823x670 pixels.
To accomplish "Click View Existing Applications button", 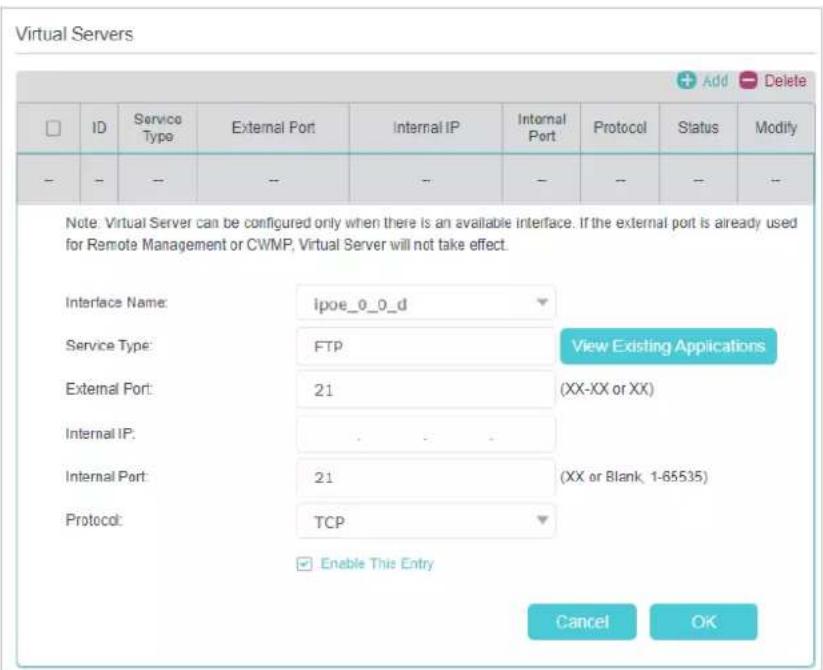I will 668,346.
